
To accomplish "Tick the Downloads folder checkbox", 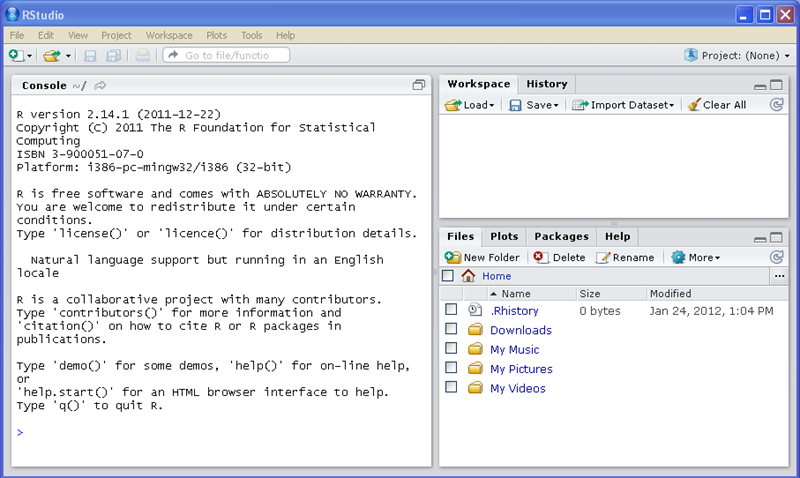I will pyautogui.click(x=451, y=330).
